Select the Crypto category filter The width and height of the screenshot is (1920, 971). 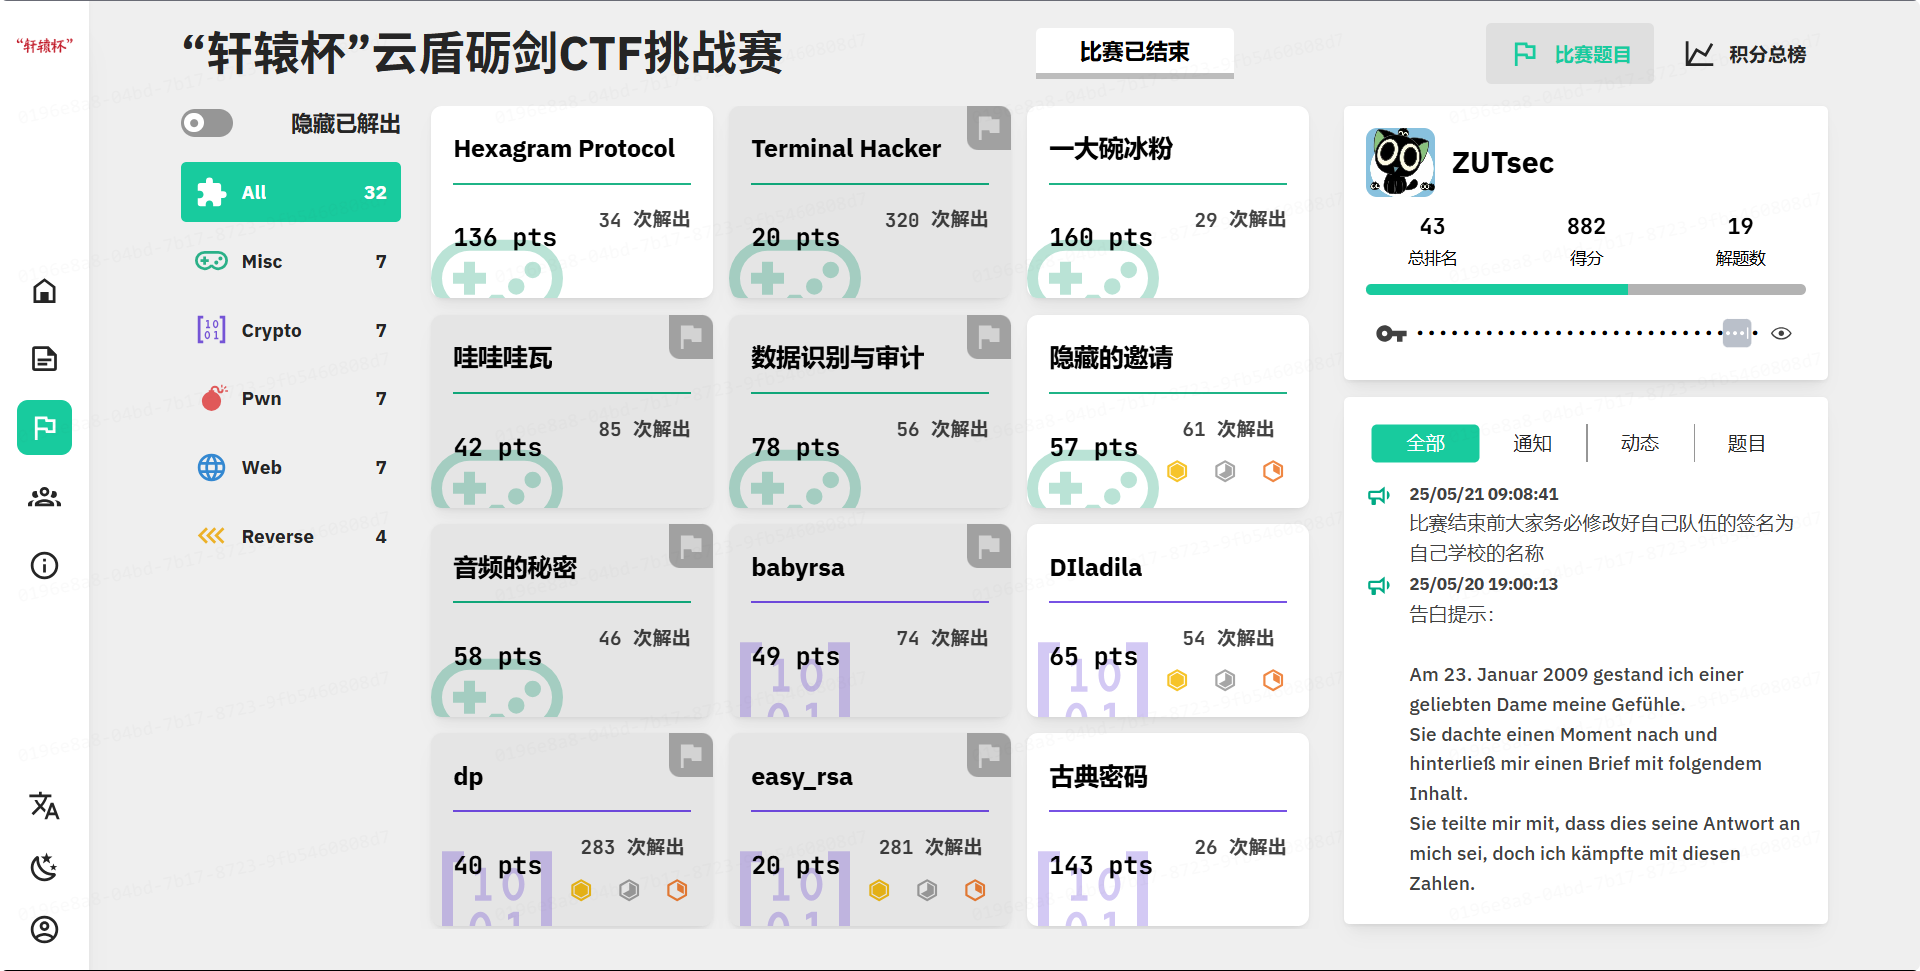point(291,330)
